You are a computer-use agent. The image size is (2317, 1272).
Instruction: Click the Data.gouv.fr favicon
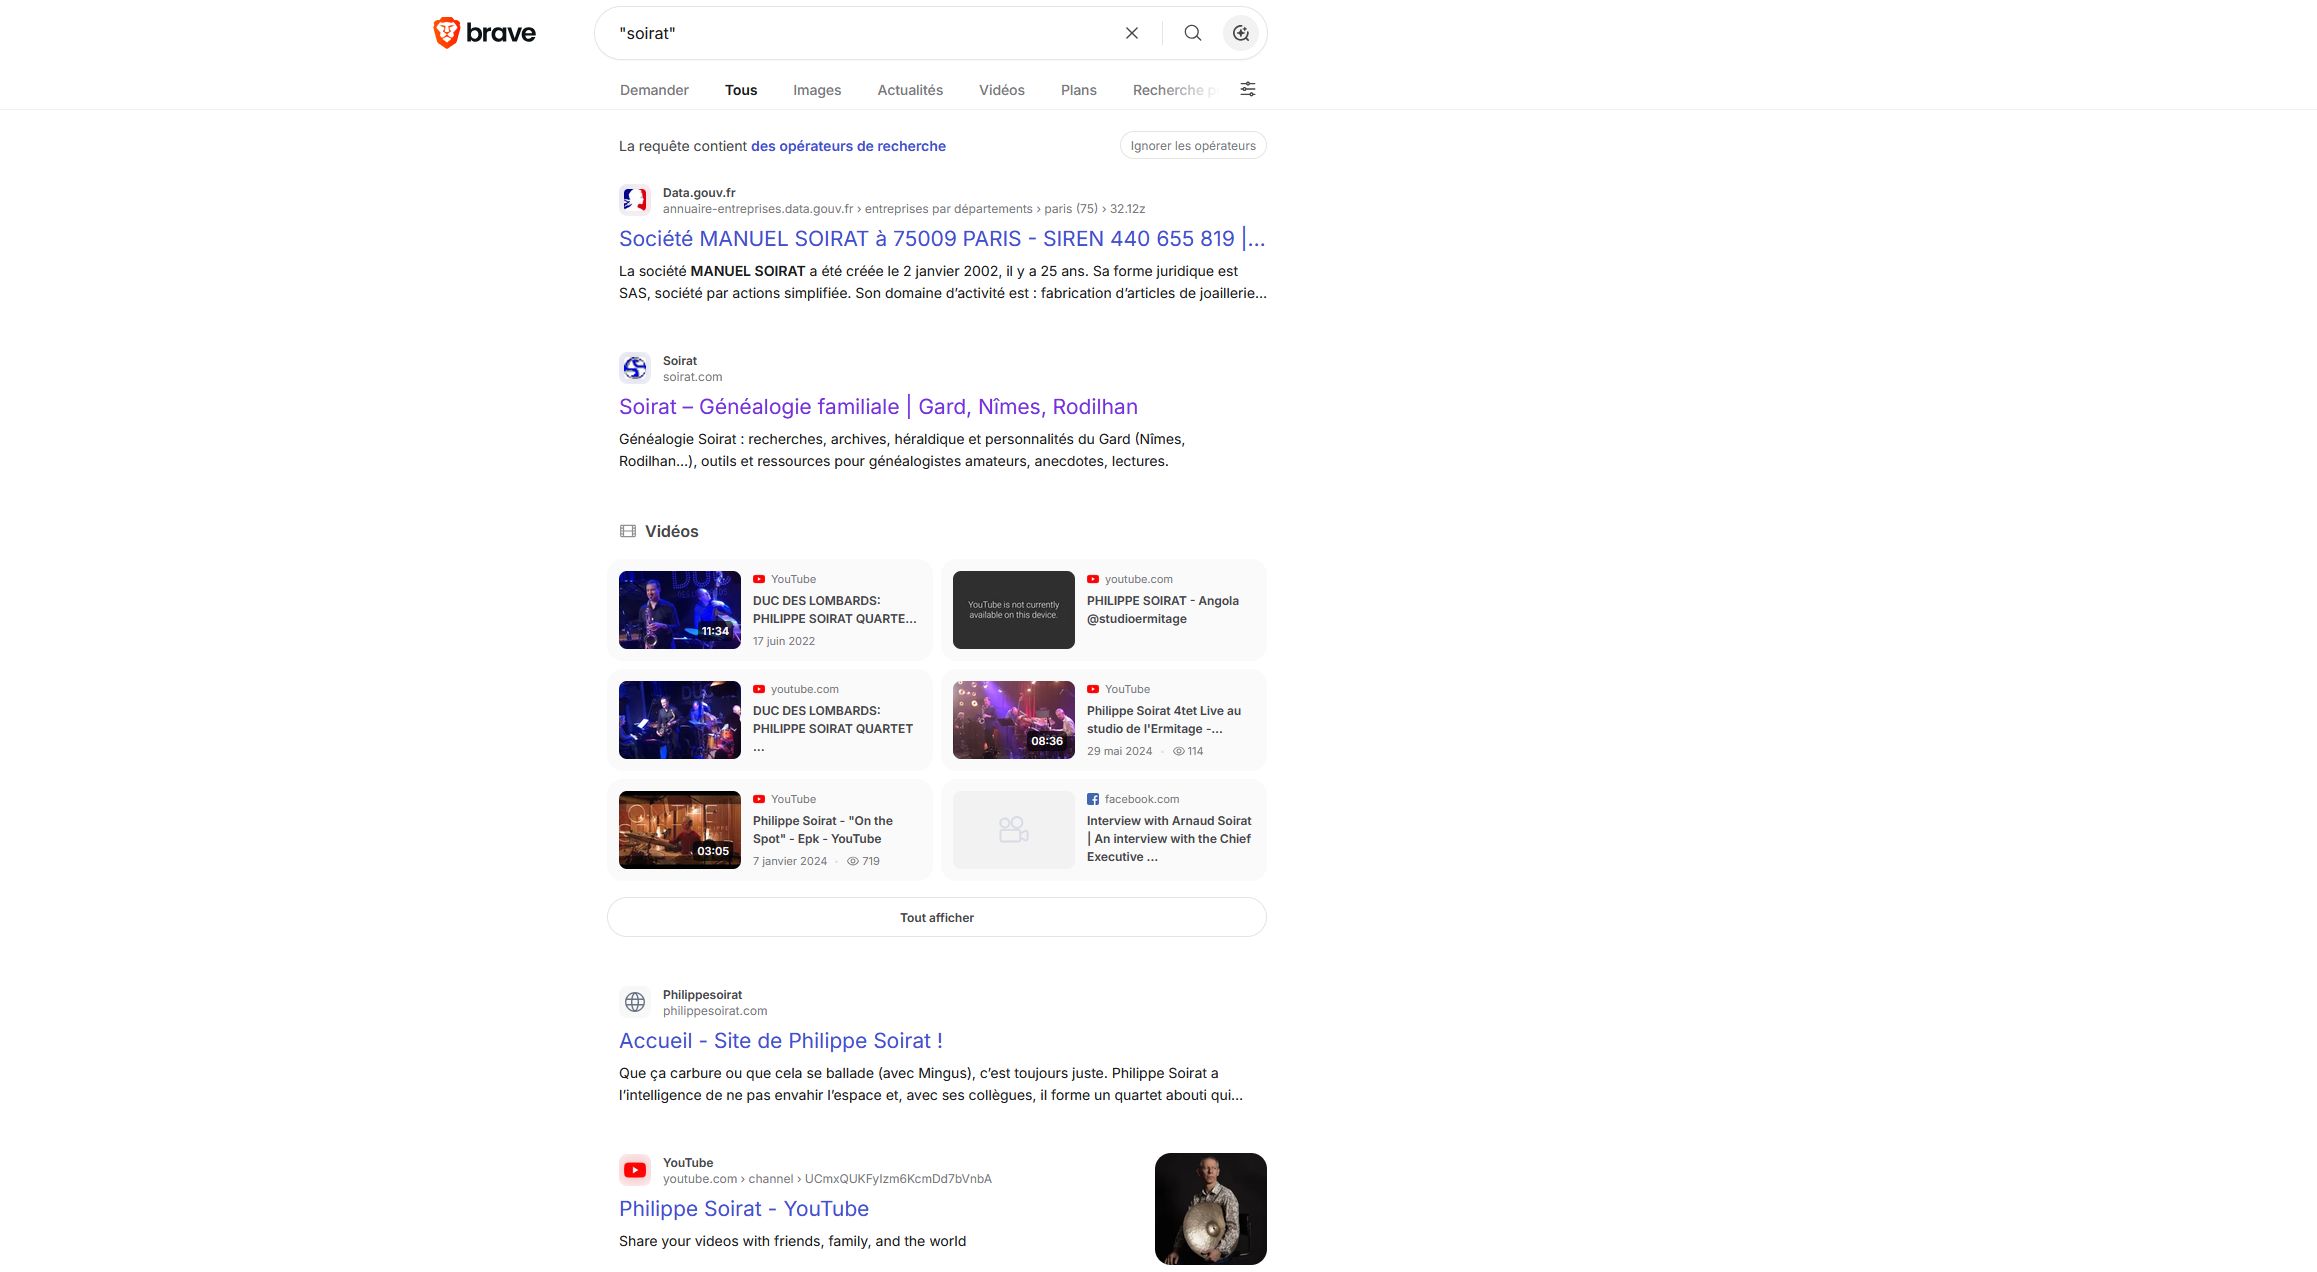click(635, 200)
